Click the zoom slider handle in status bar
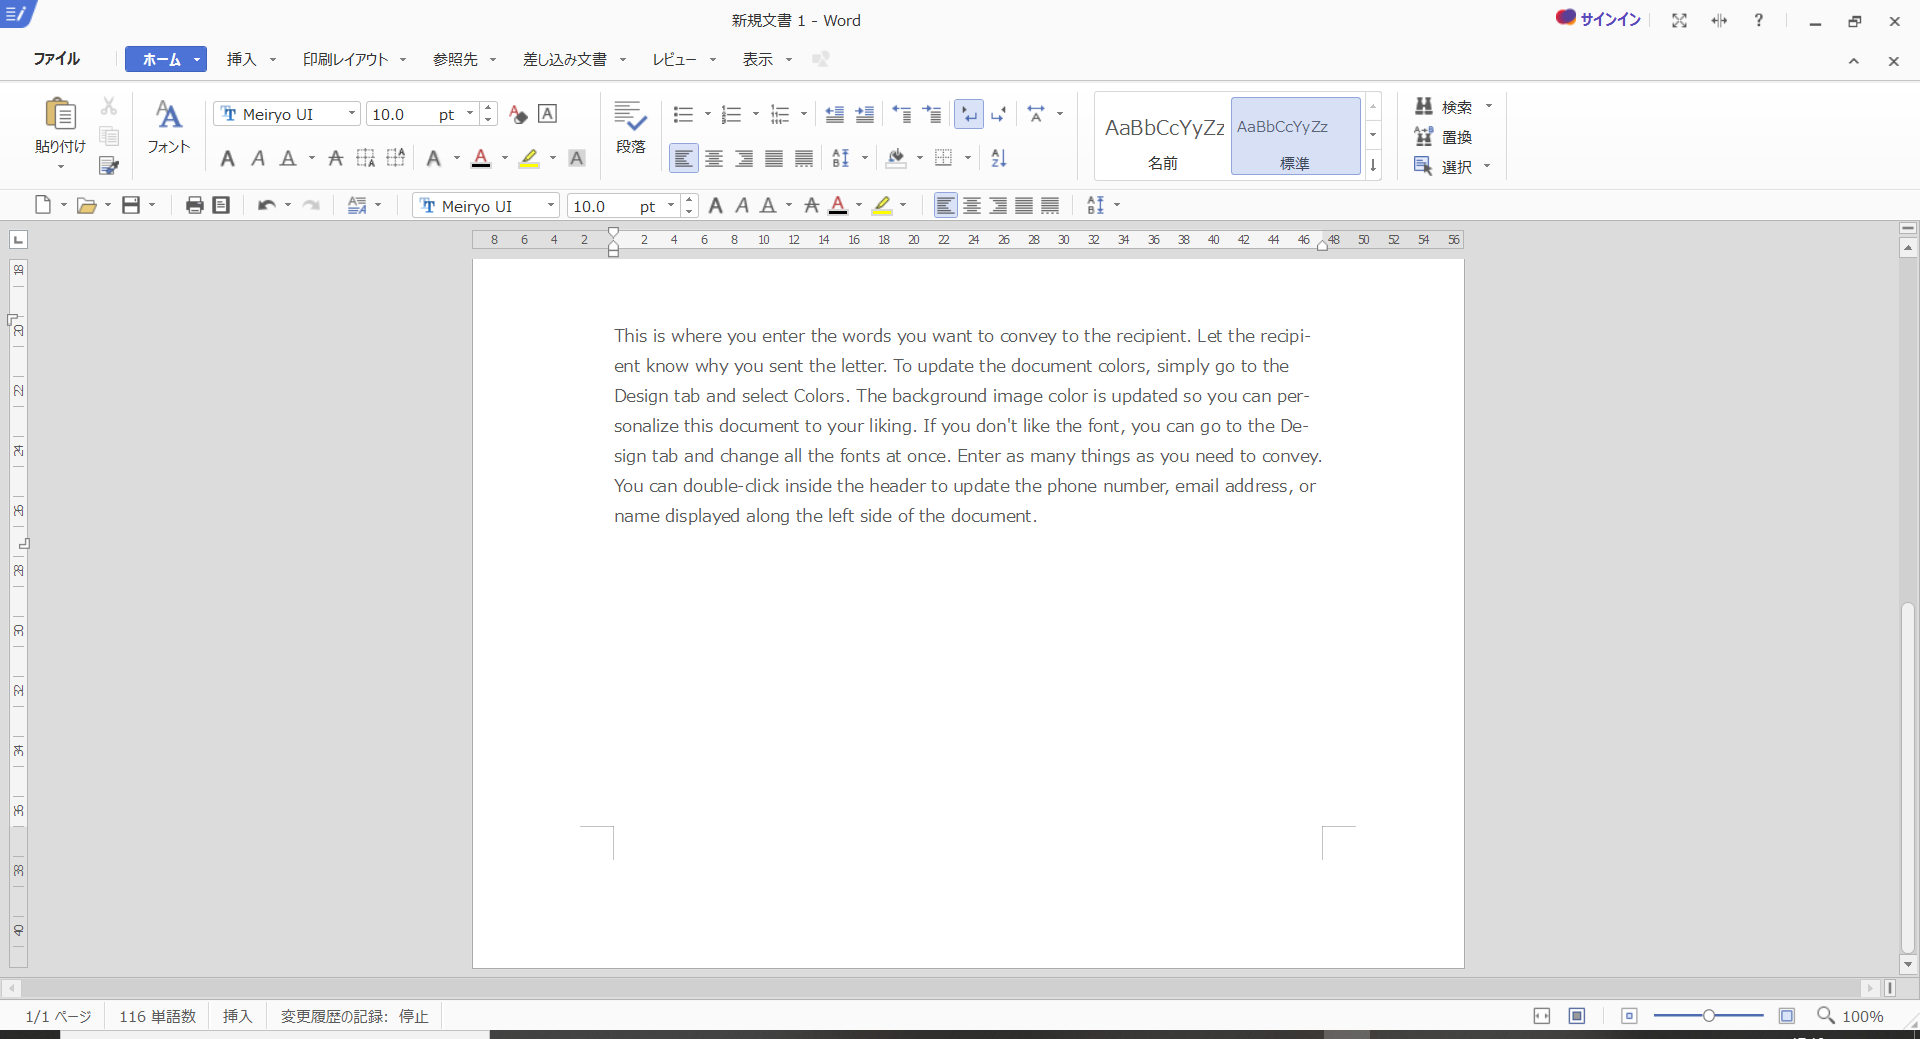The image size is (1920, 1039). point(1709,1016)
